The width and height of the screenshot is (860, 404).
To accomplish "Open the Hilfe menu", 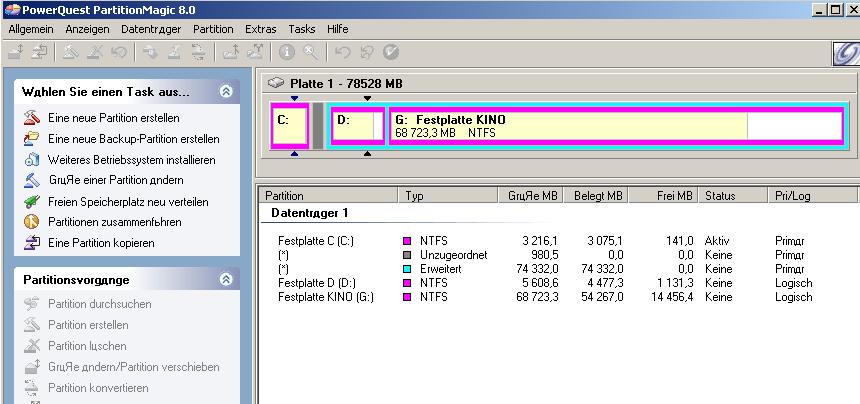I will (337, 29).
